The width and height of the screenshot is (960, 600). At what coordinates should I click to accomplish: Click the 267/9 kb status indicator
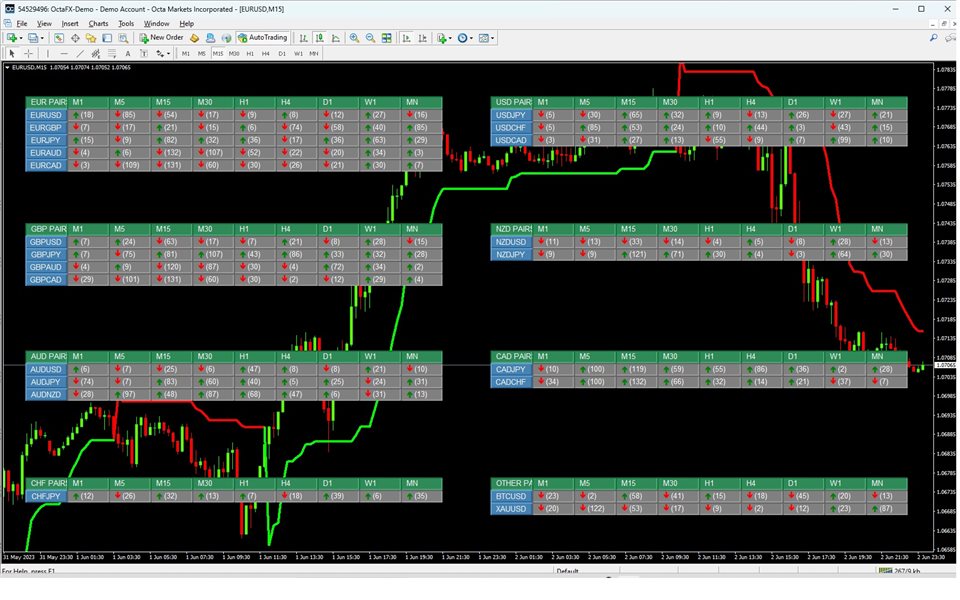900,571
